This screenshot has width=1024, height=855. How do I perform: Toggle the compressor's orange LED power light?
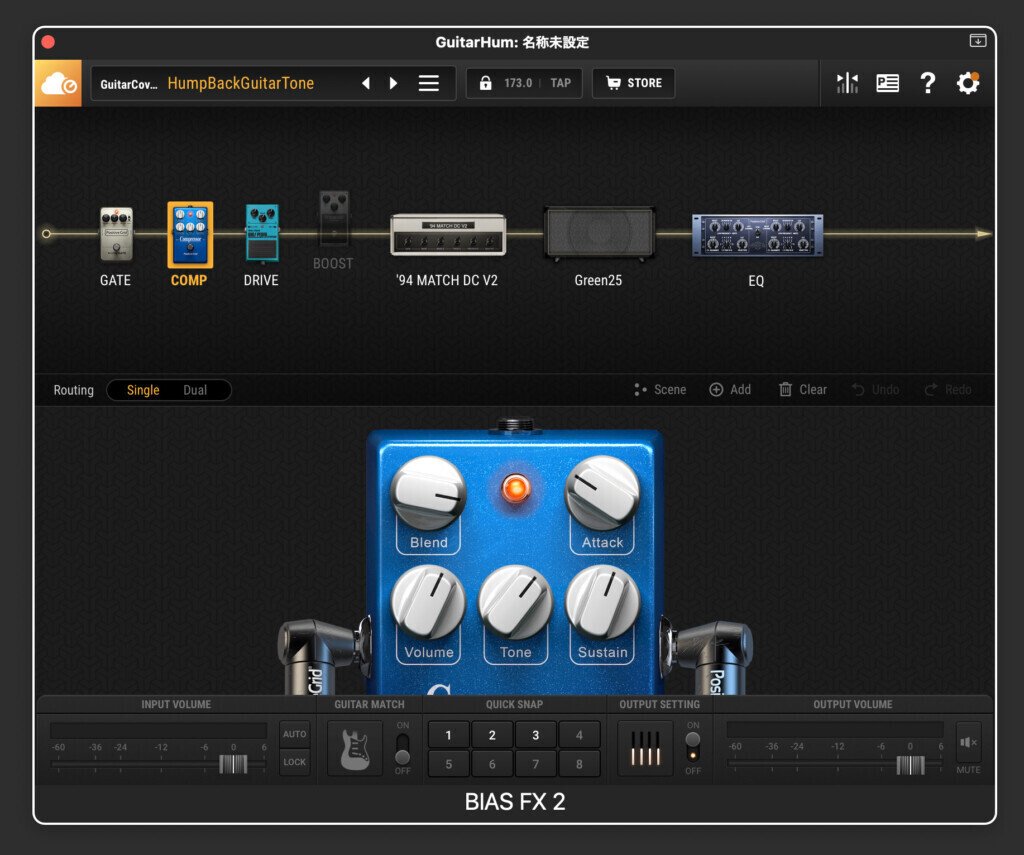pyautogui.click(x=515, y=488)
